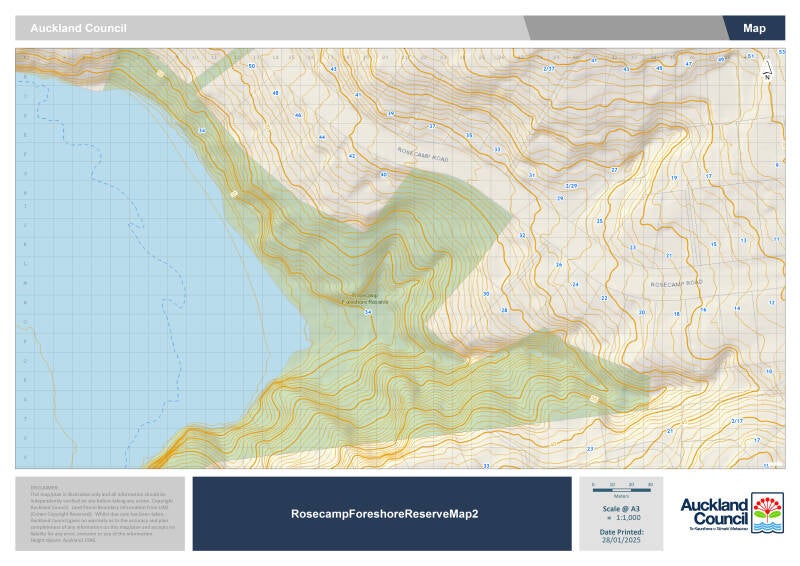Click the right-side ROSECAMP ROAD street label

click(x=677, y=283)
